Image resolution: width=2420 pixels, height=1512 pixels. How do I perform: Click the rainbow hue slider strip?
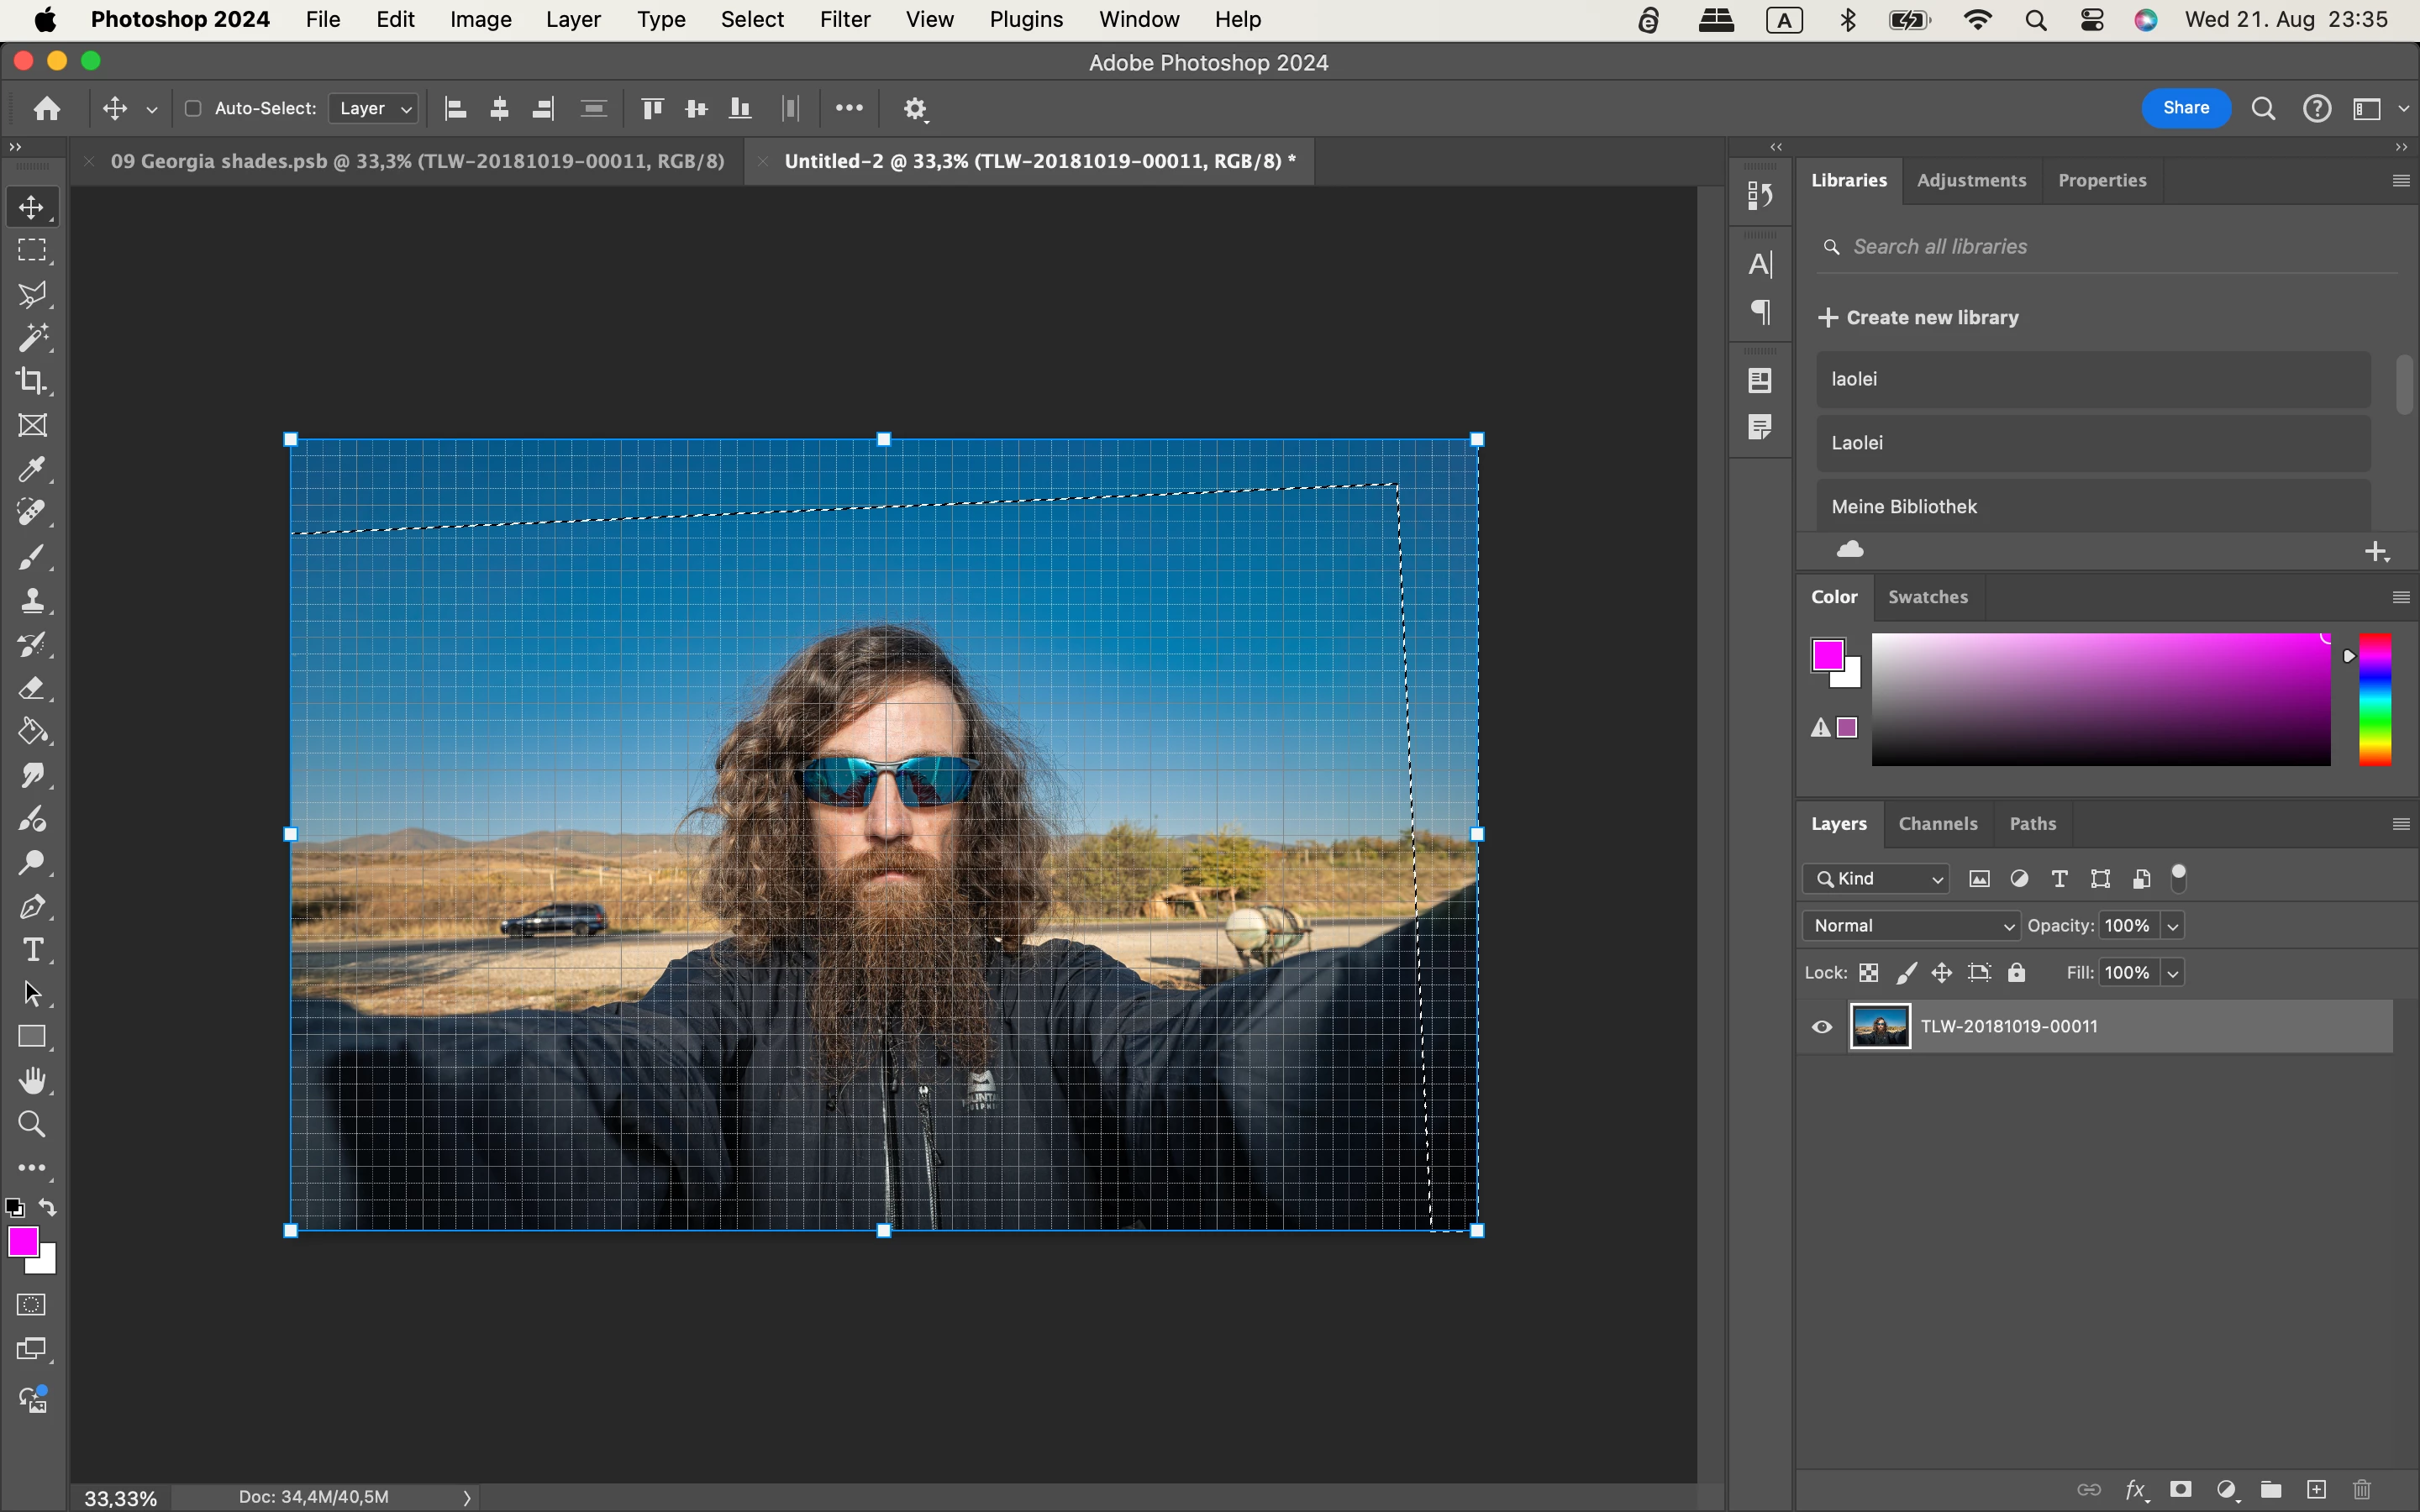click(x=2375, y=700)
